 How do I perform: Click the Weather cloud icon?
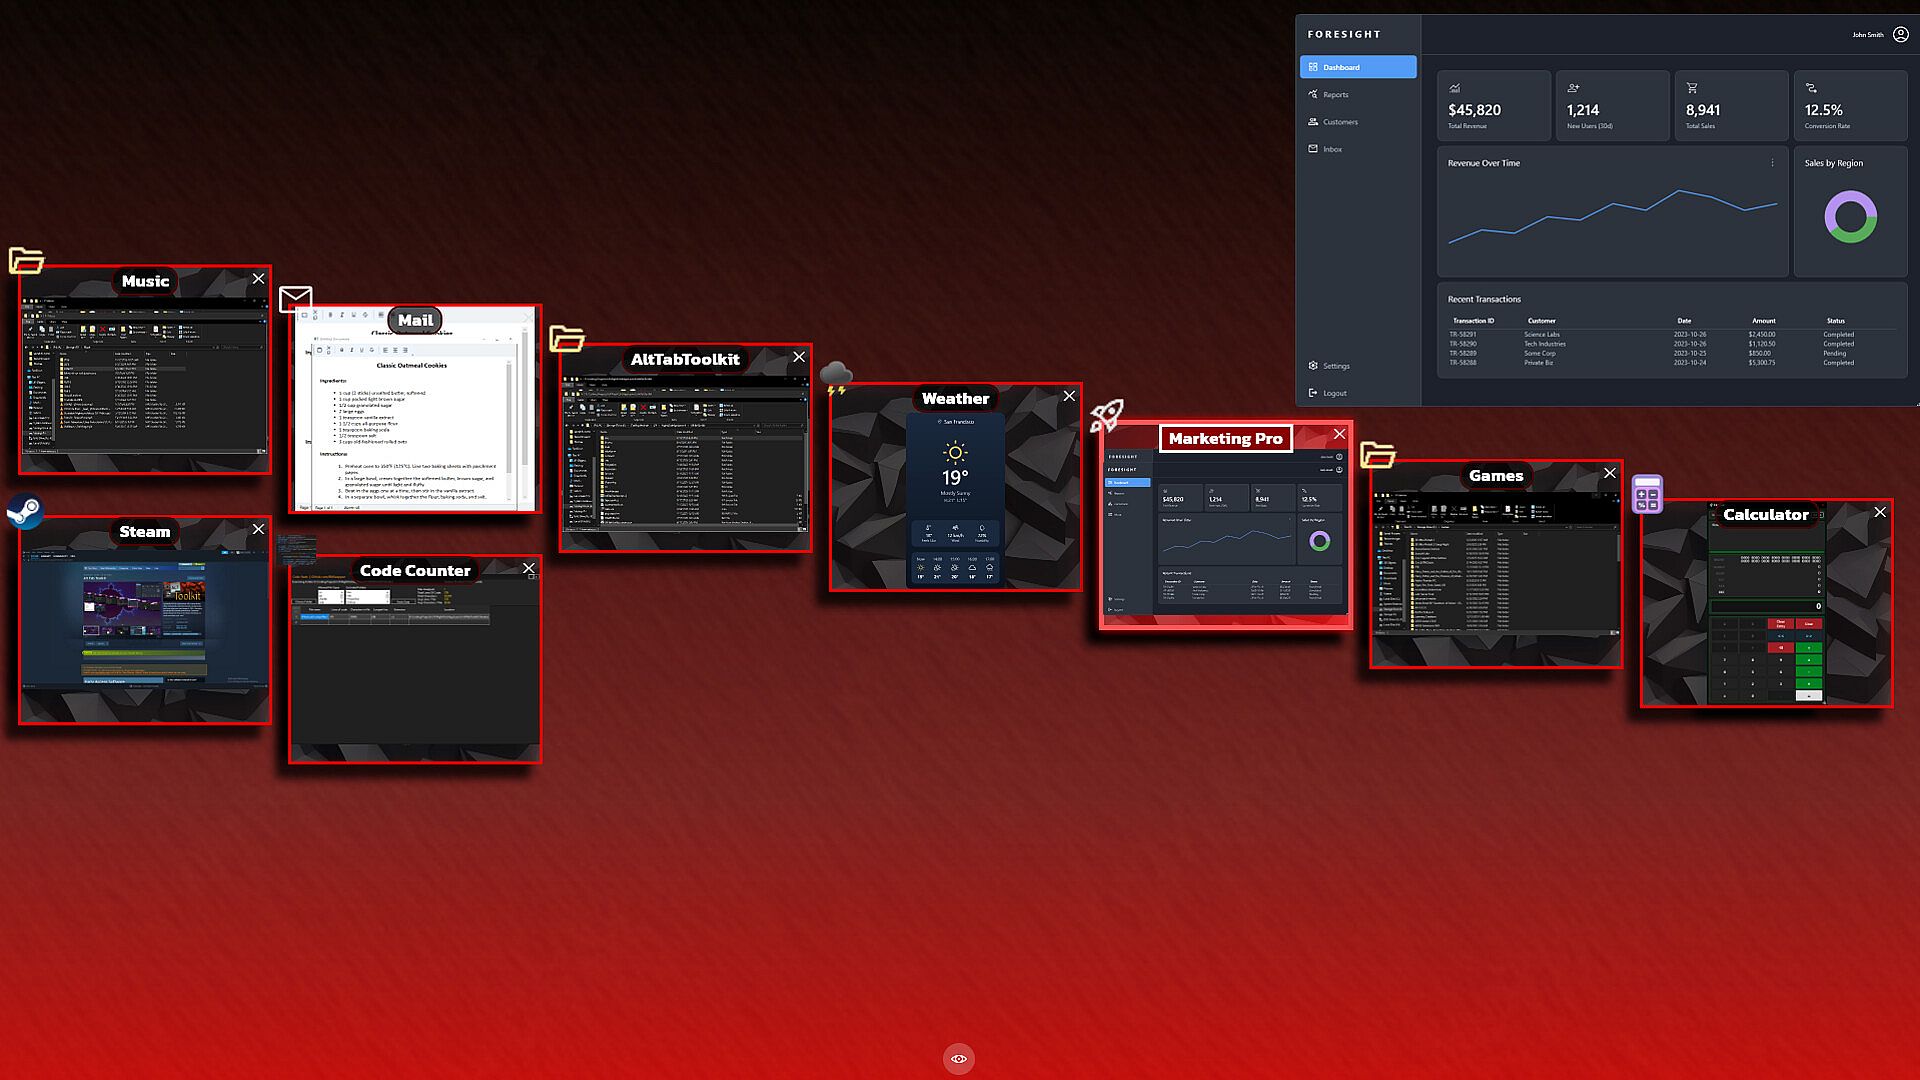point(836,378)
